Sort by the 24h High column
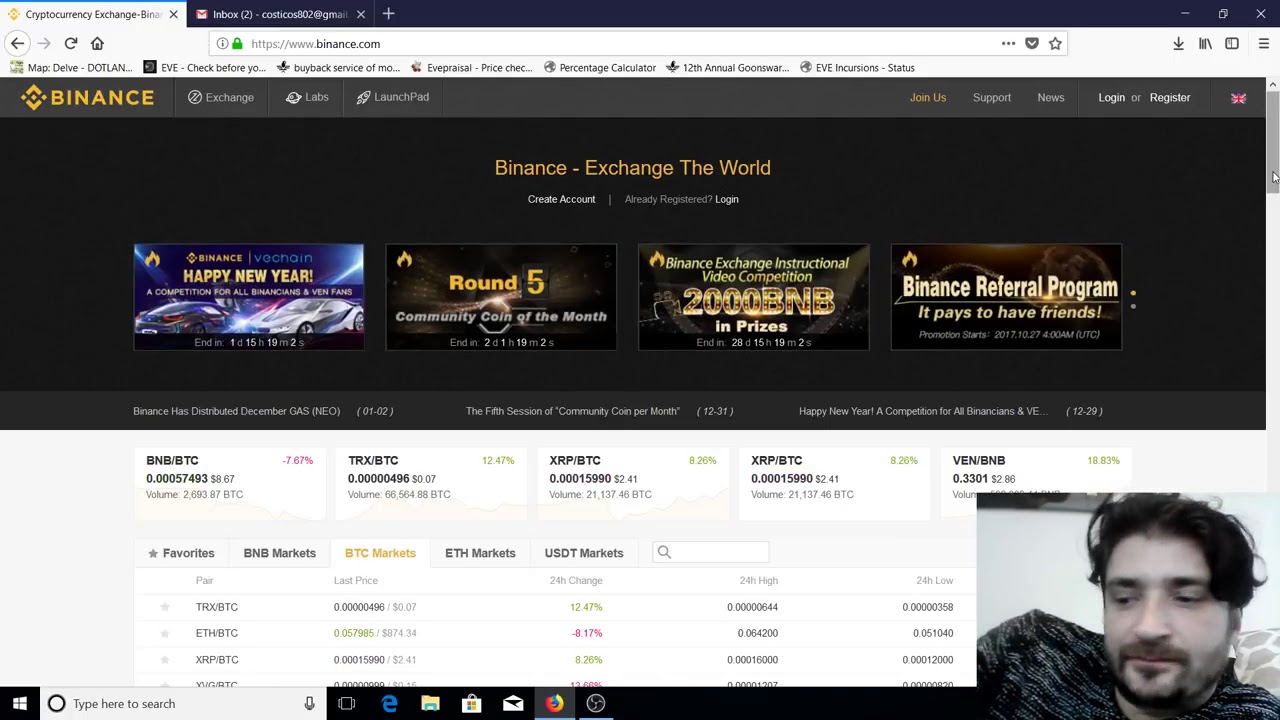Image resolution: width=1280 pixels, height=720 pixels. [x=758, y=580]
